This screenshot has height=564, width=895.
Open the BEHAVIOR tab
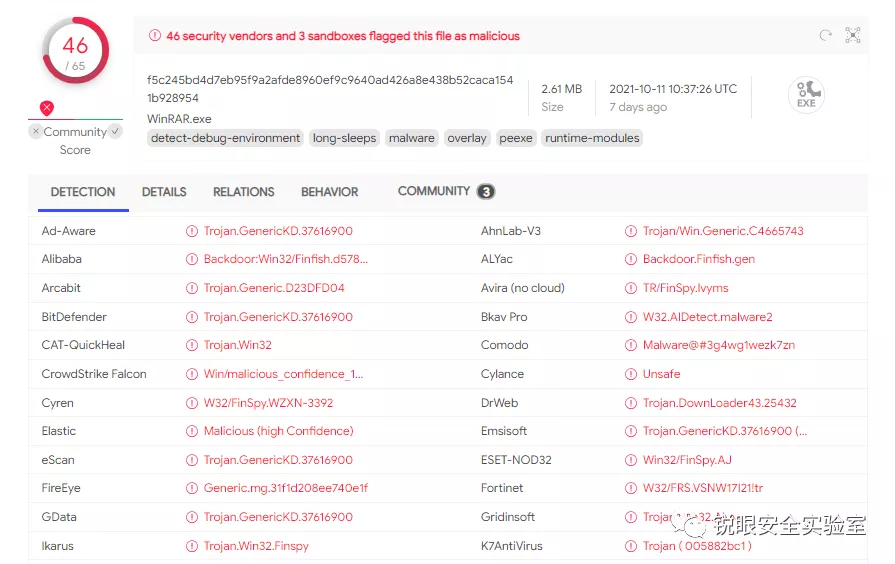330,192
